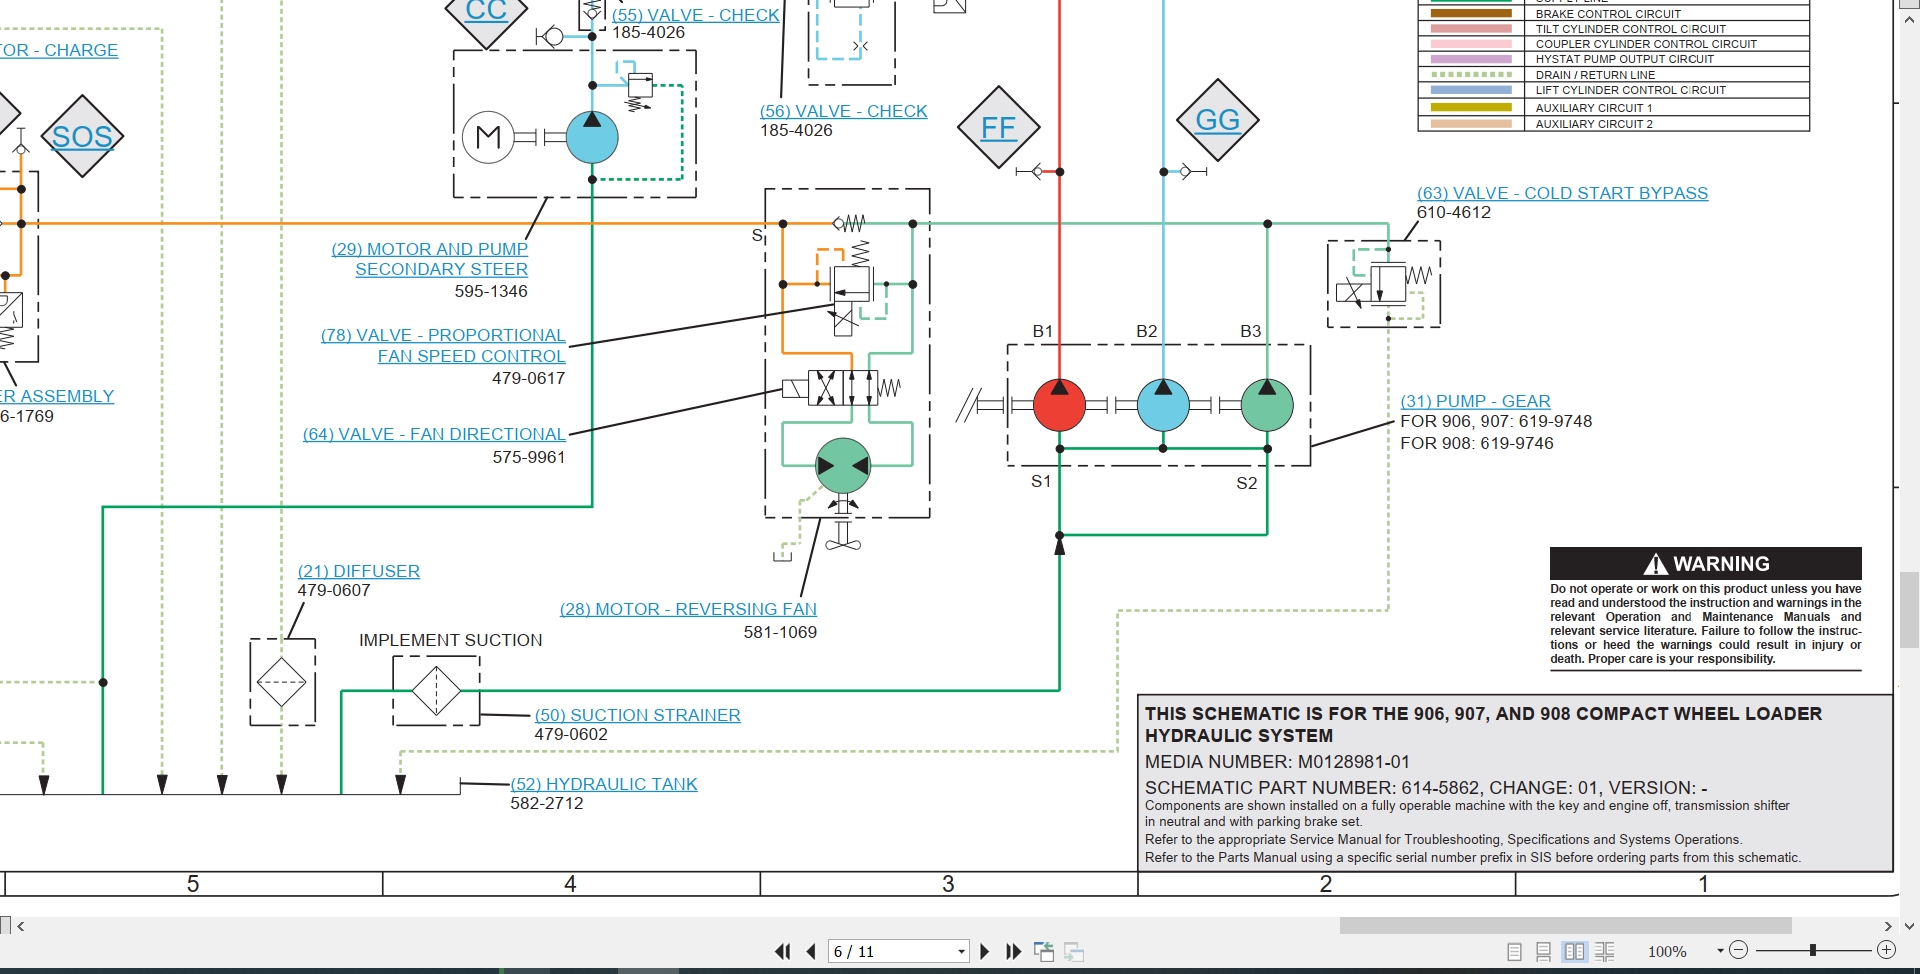This screenshot has width=1920, height=974.
Task: Go to the previous page
Action: [x=811, y=952]
